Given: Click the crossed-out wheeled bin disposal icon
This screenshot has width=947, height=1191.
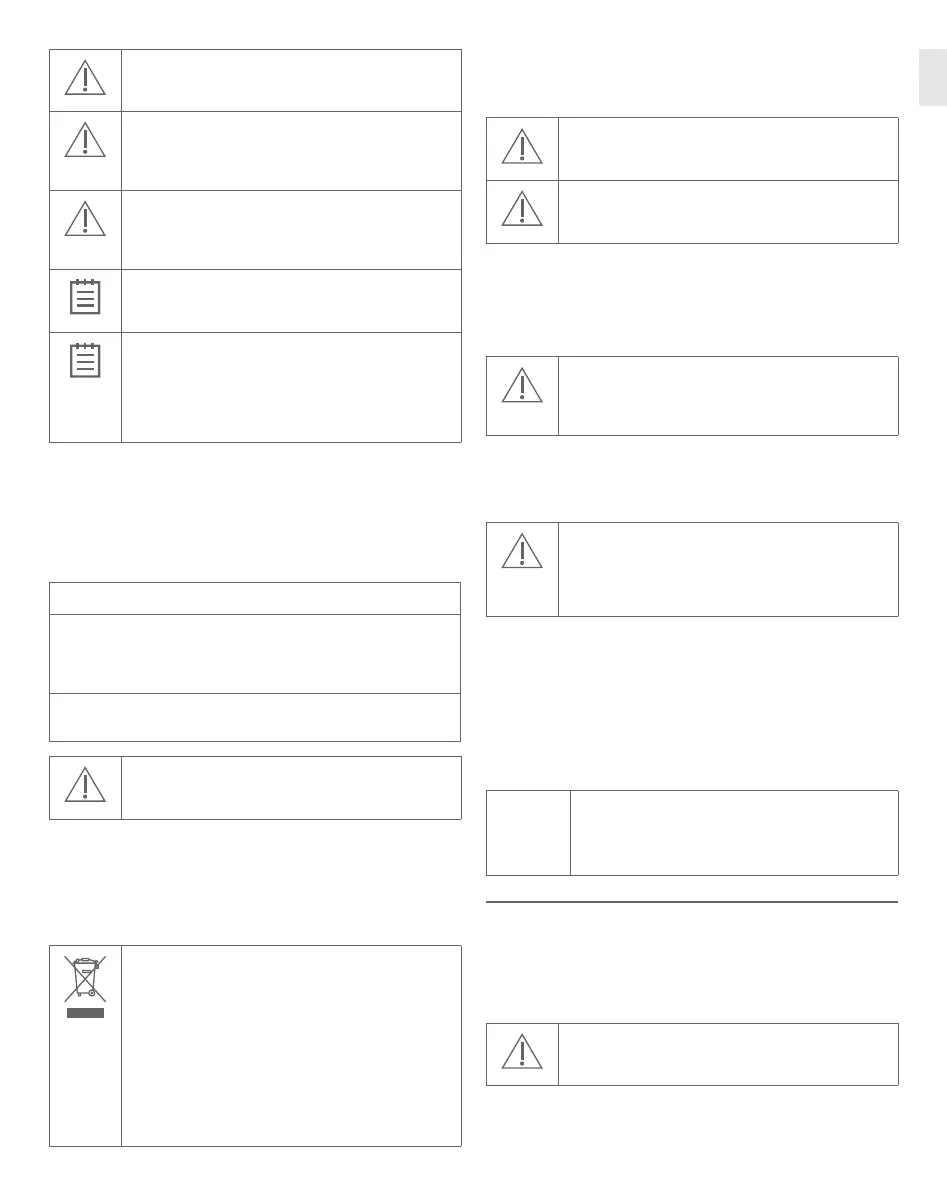Looking at the screenshot, I should pyautogui.click(x=85, y=985).
